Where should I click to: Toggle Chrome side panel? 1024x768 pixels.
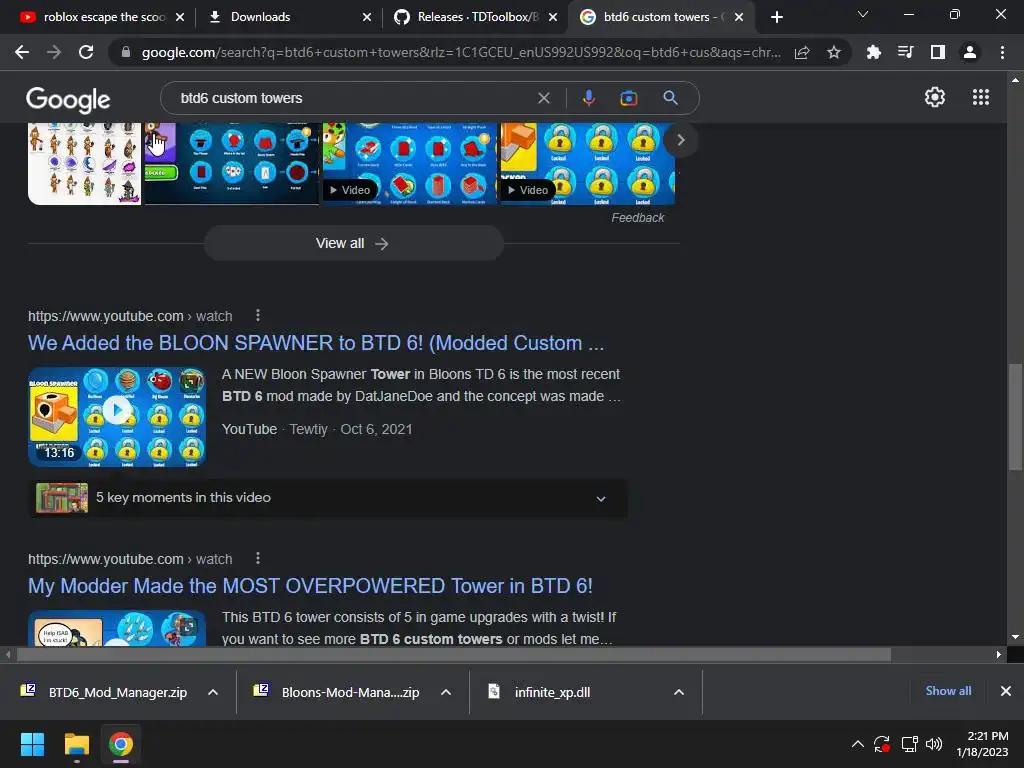point(937,52)
